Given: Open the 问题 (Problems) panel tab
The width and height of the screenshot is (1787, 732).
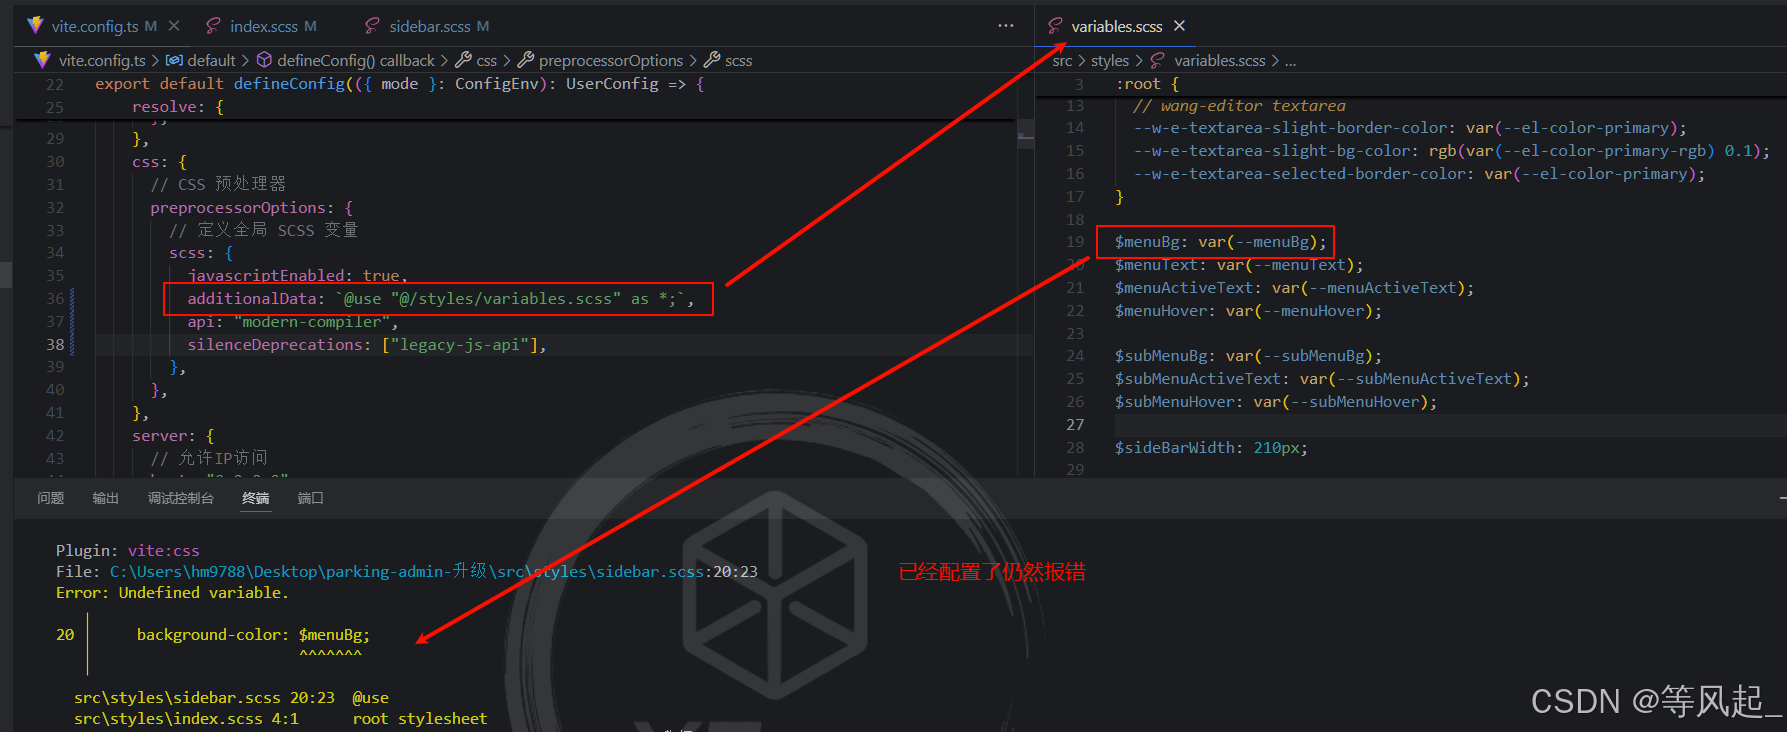Looking at the screenshot, I should (x=50, y=498).
